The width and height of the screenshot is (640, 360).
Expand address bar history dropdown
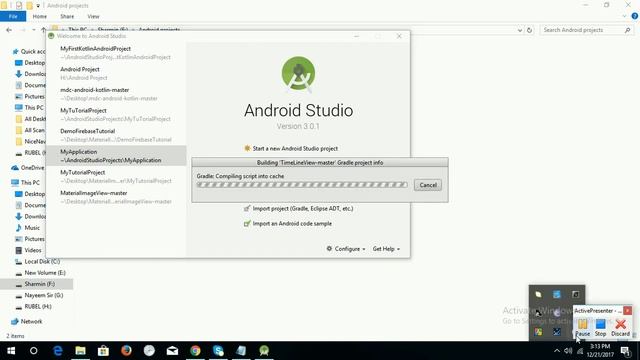520,30
